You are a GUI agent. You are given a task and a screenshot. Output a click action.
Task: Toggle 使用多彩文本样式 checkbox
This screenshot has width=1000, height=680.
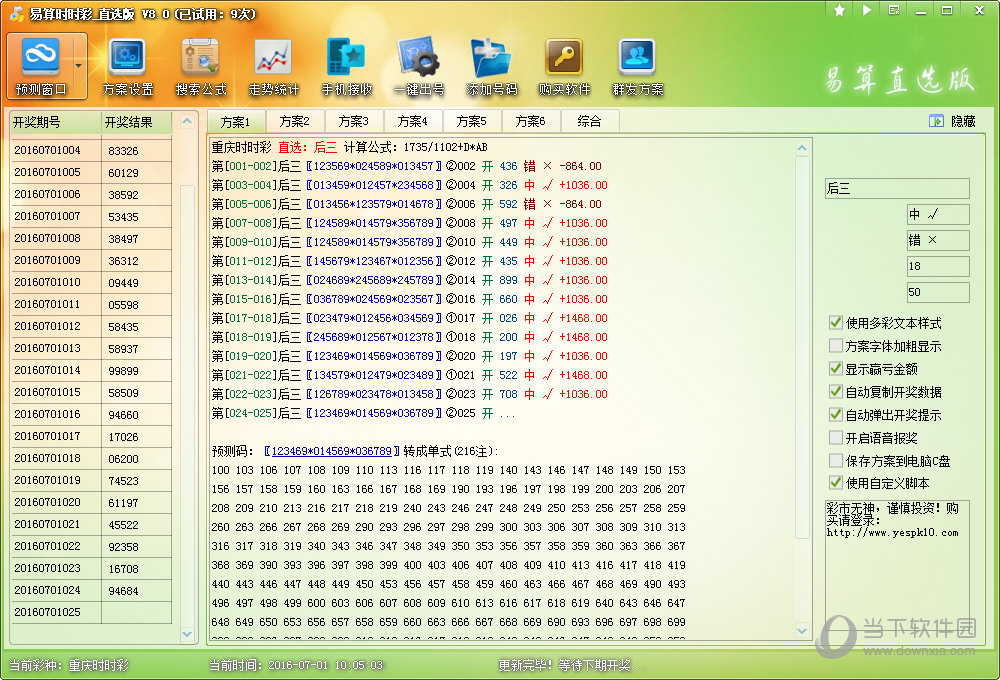click(x=835, y=323)
